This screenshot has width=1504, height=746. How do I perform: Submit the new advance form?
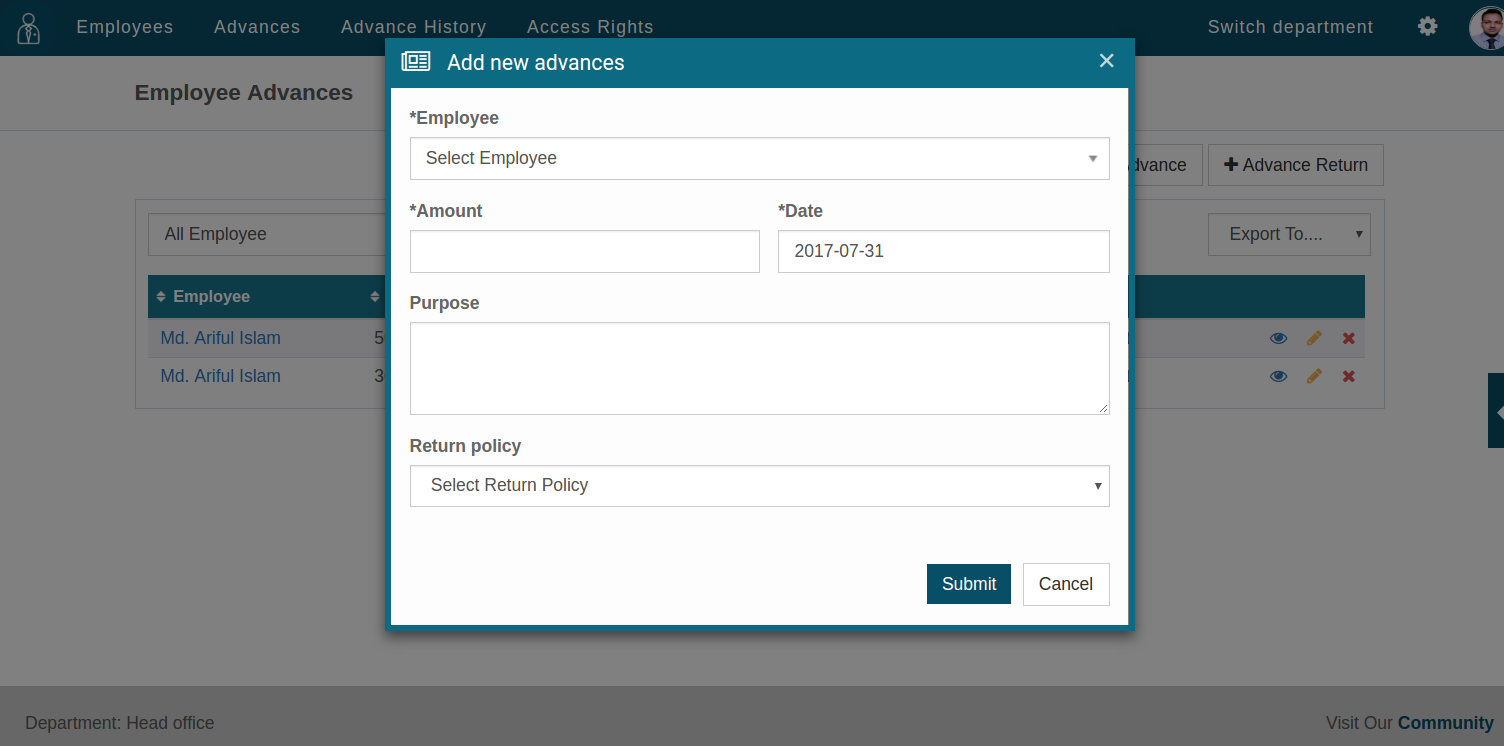click(x=968, y=584)
